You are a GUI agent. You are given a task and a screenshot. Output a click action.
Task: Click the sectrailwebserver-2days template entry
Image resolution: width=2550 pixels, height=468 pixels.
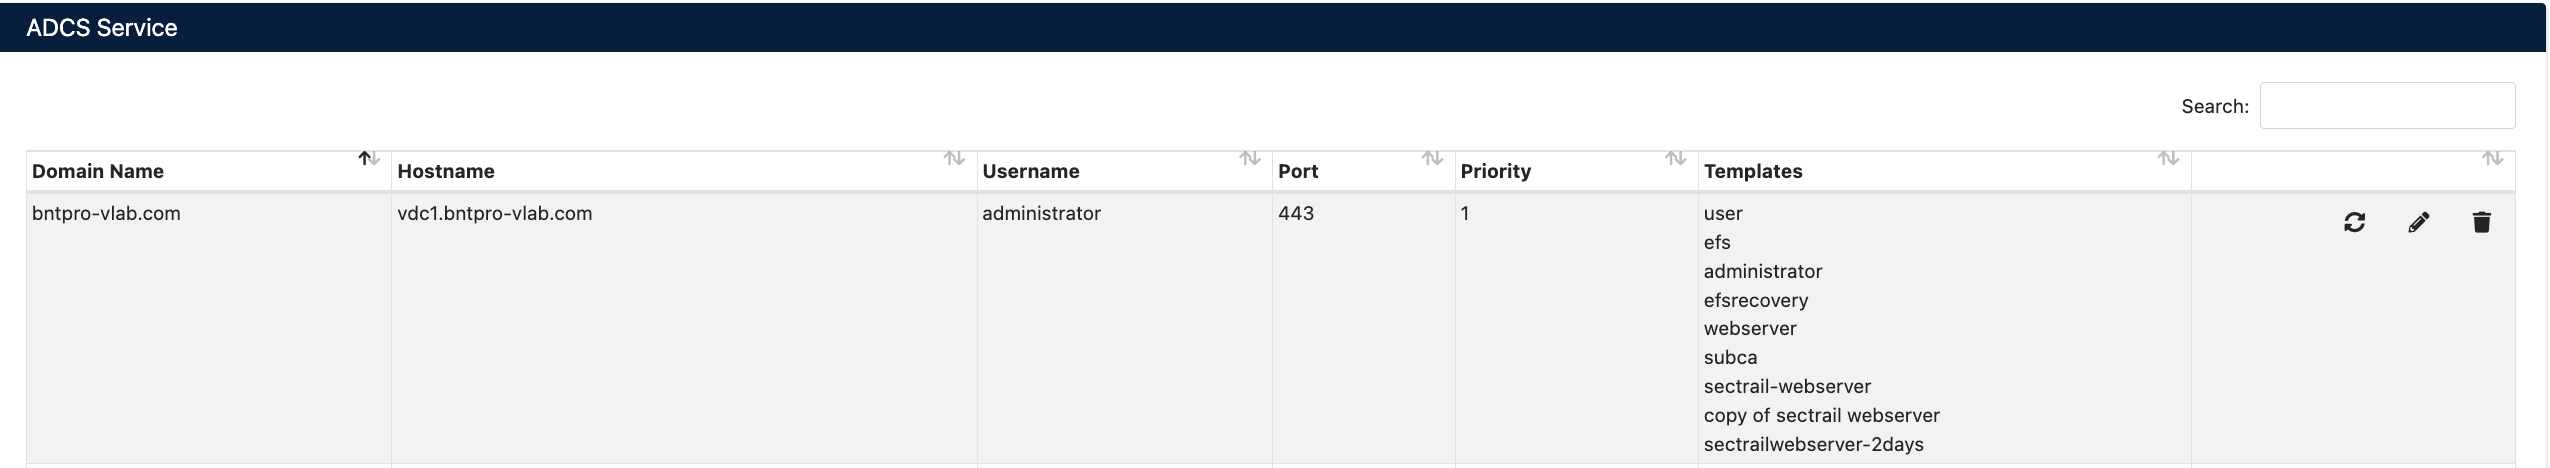[x=1813, y=444]
